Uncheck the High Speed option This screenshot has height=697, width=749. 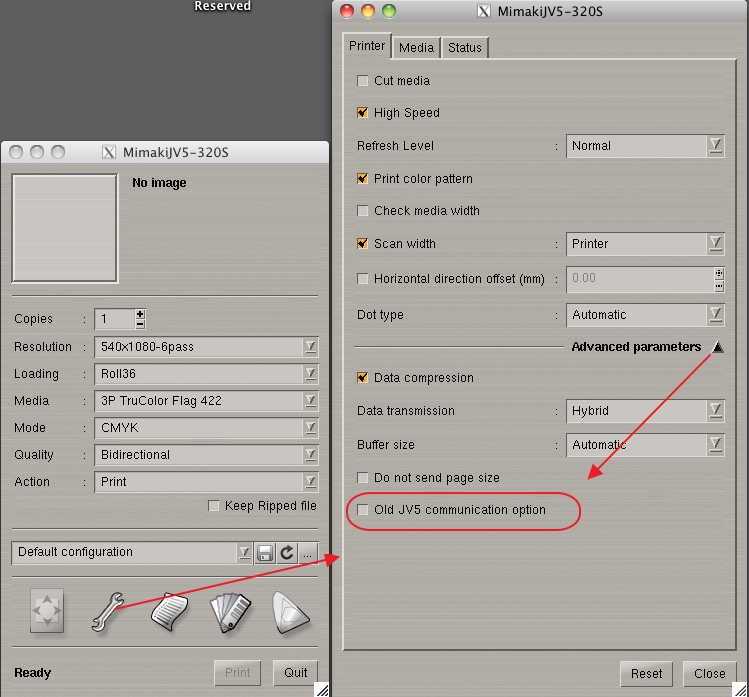363,113
